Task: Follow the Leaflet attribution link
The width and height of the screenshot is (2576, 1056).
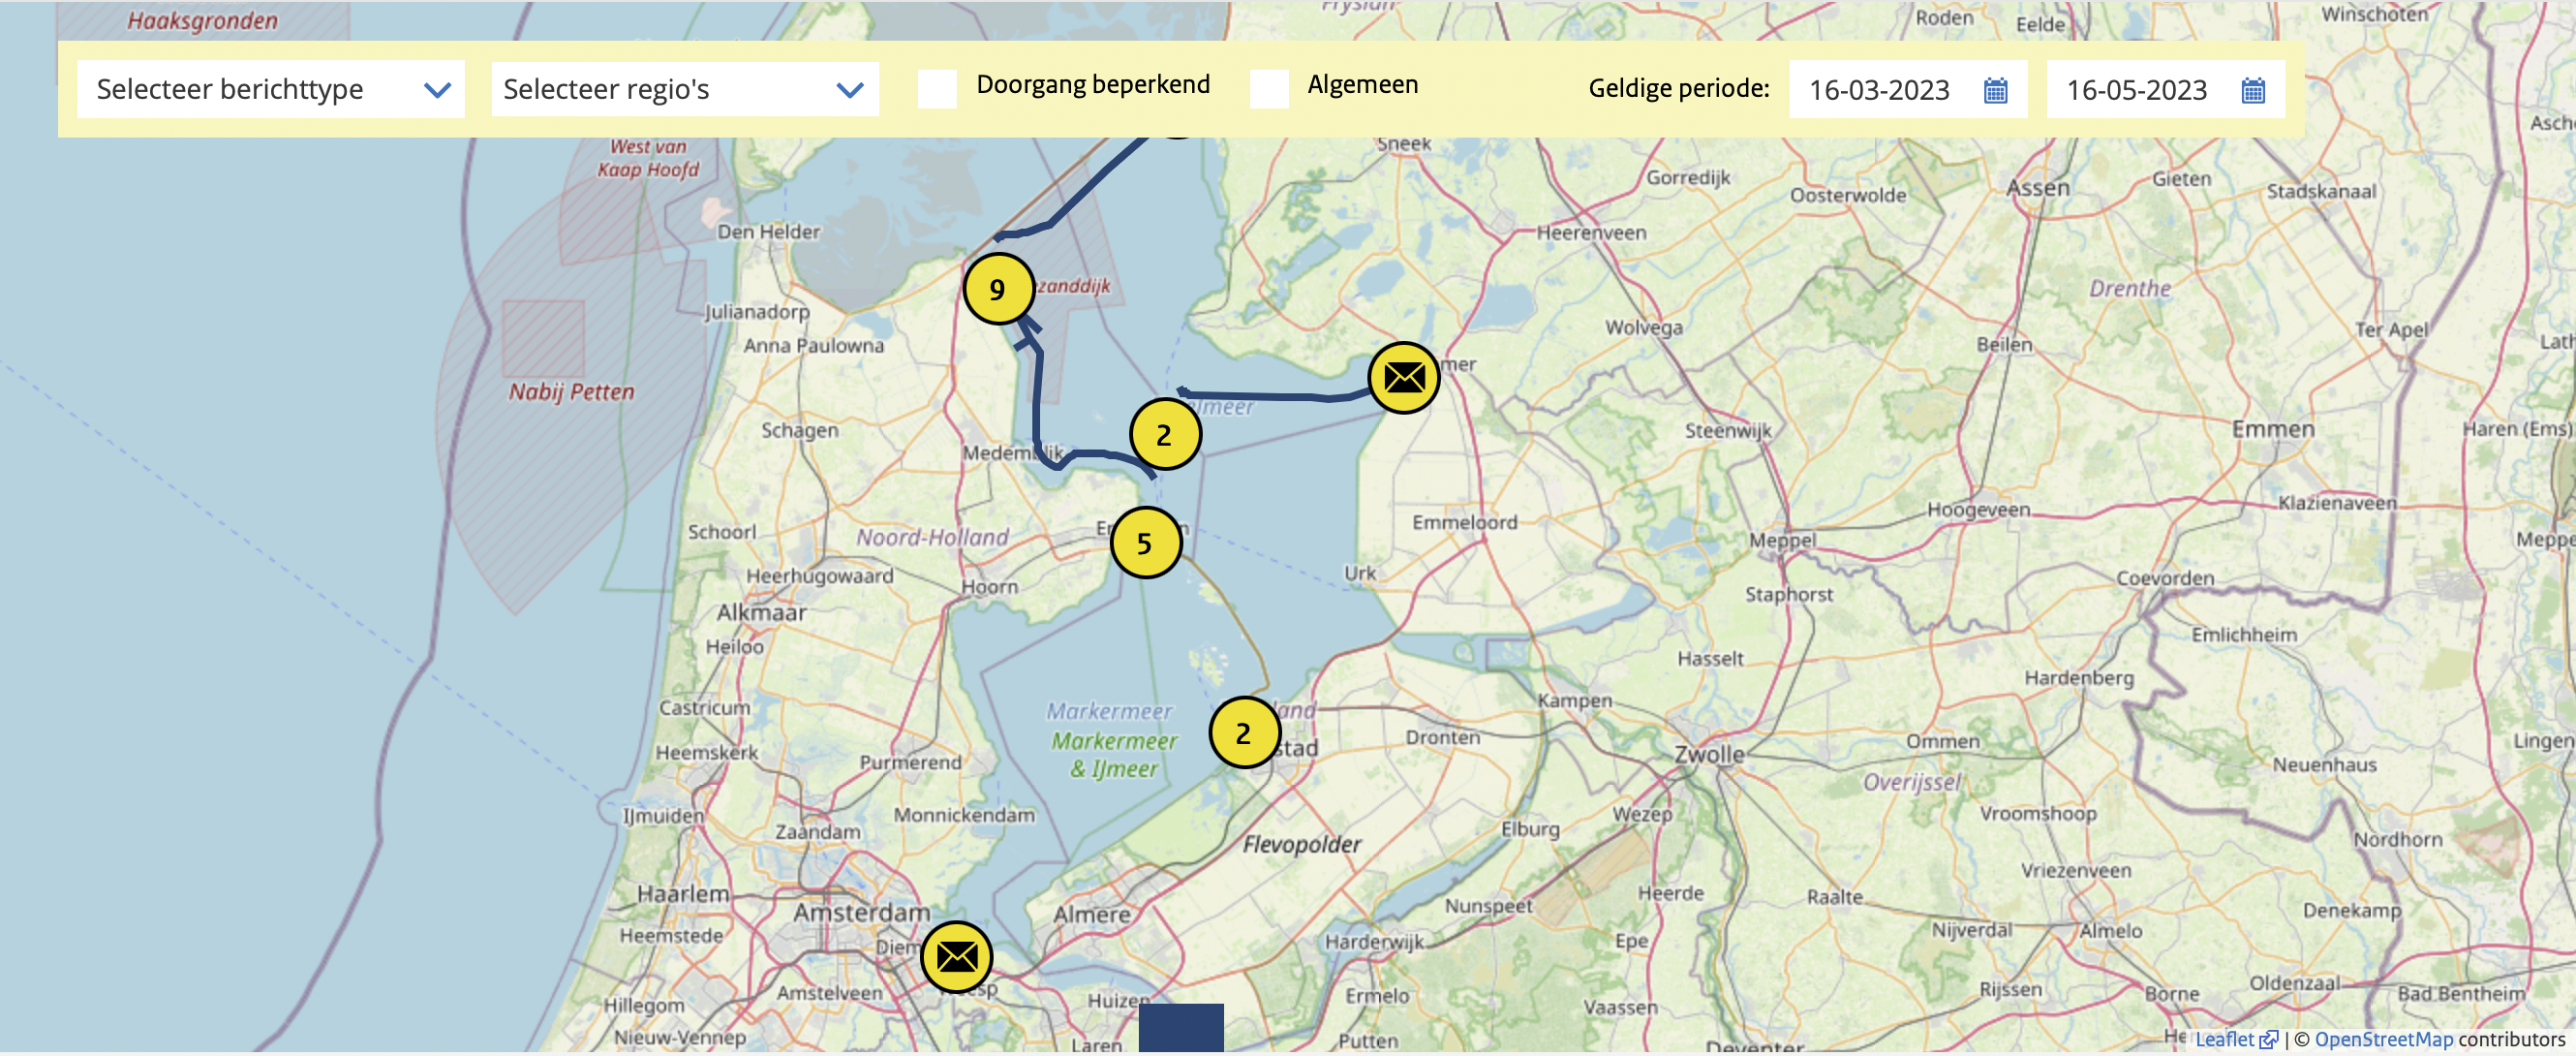Action: (2225, 1039)
